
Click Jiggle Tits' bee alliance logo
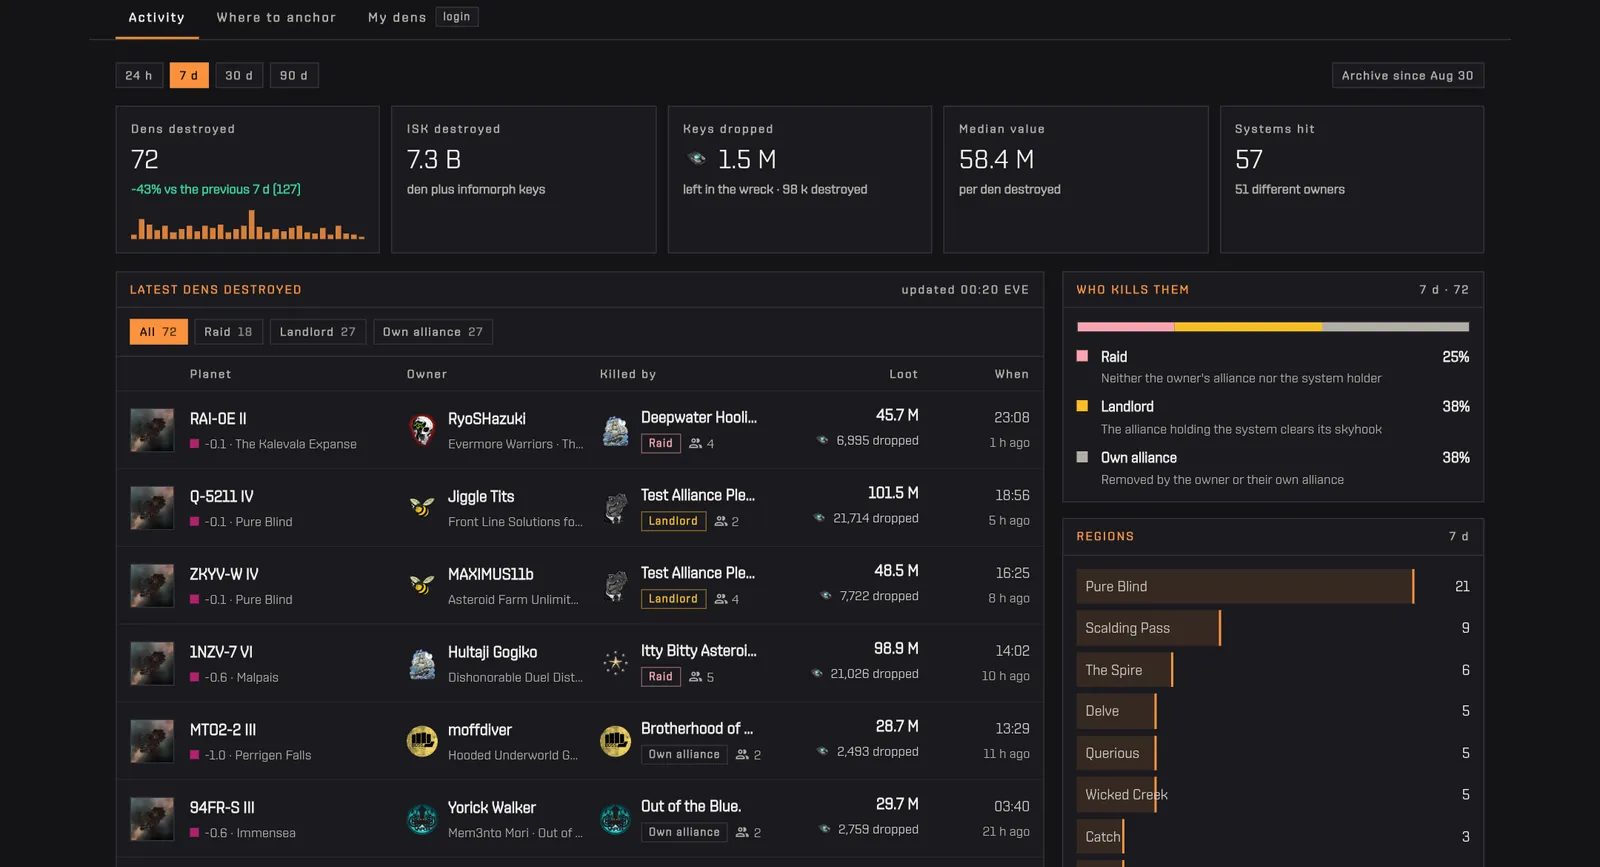point(422,508)
